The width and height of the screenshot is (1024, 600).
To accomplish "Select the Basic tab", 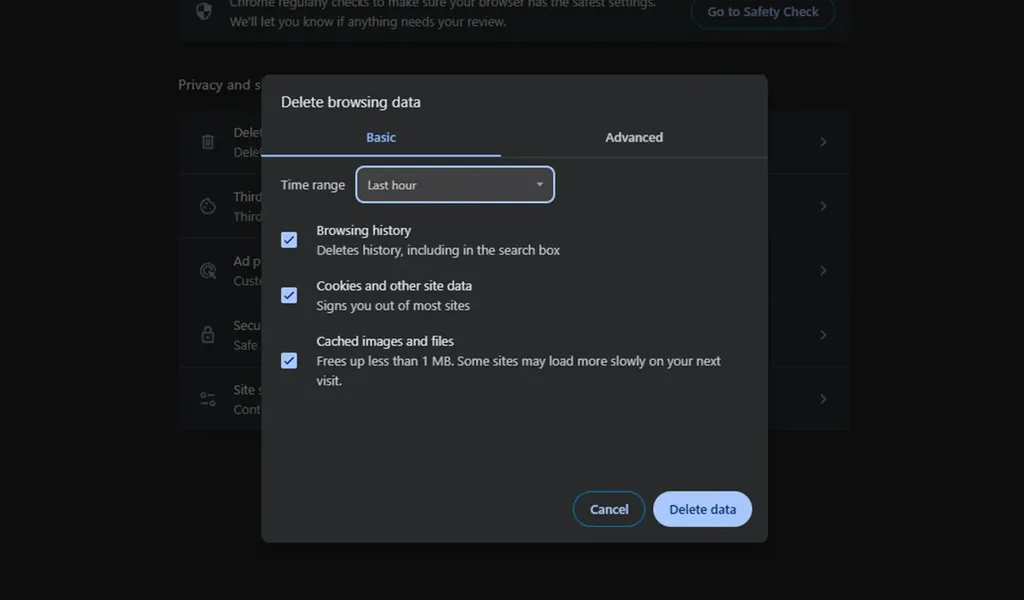I will [x=381, y=138].
